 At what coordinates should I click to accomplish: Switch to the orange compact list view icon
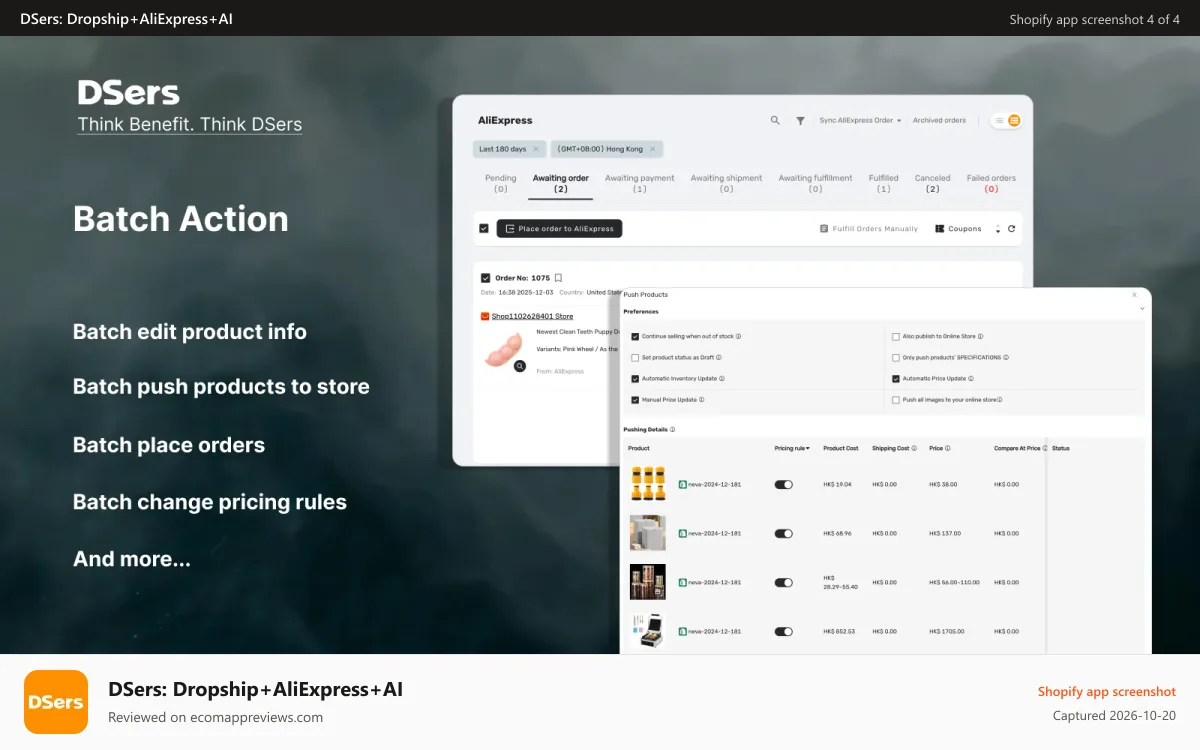1014,120
